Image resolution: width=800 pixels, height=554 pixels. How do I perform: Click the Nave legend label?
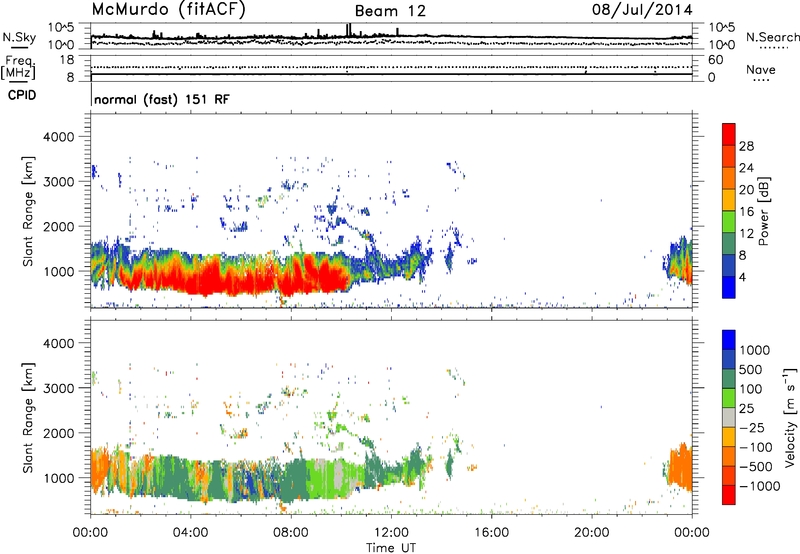[x=761, y=70]
